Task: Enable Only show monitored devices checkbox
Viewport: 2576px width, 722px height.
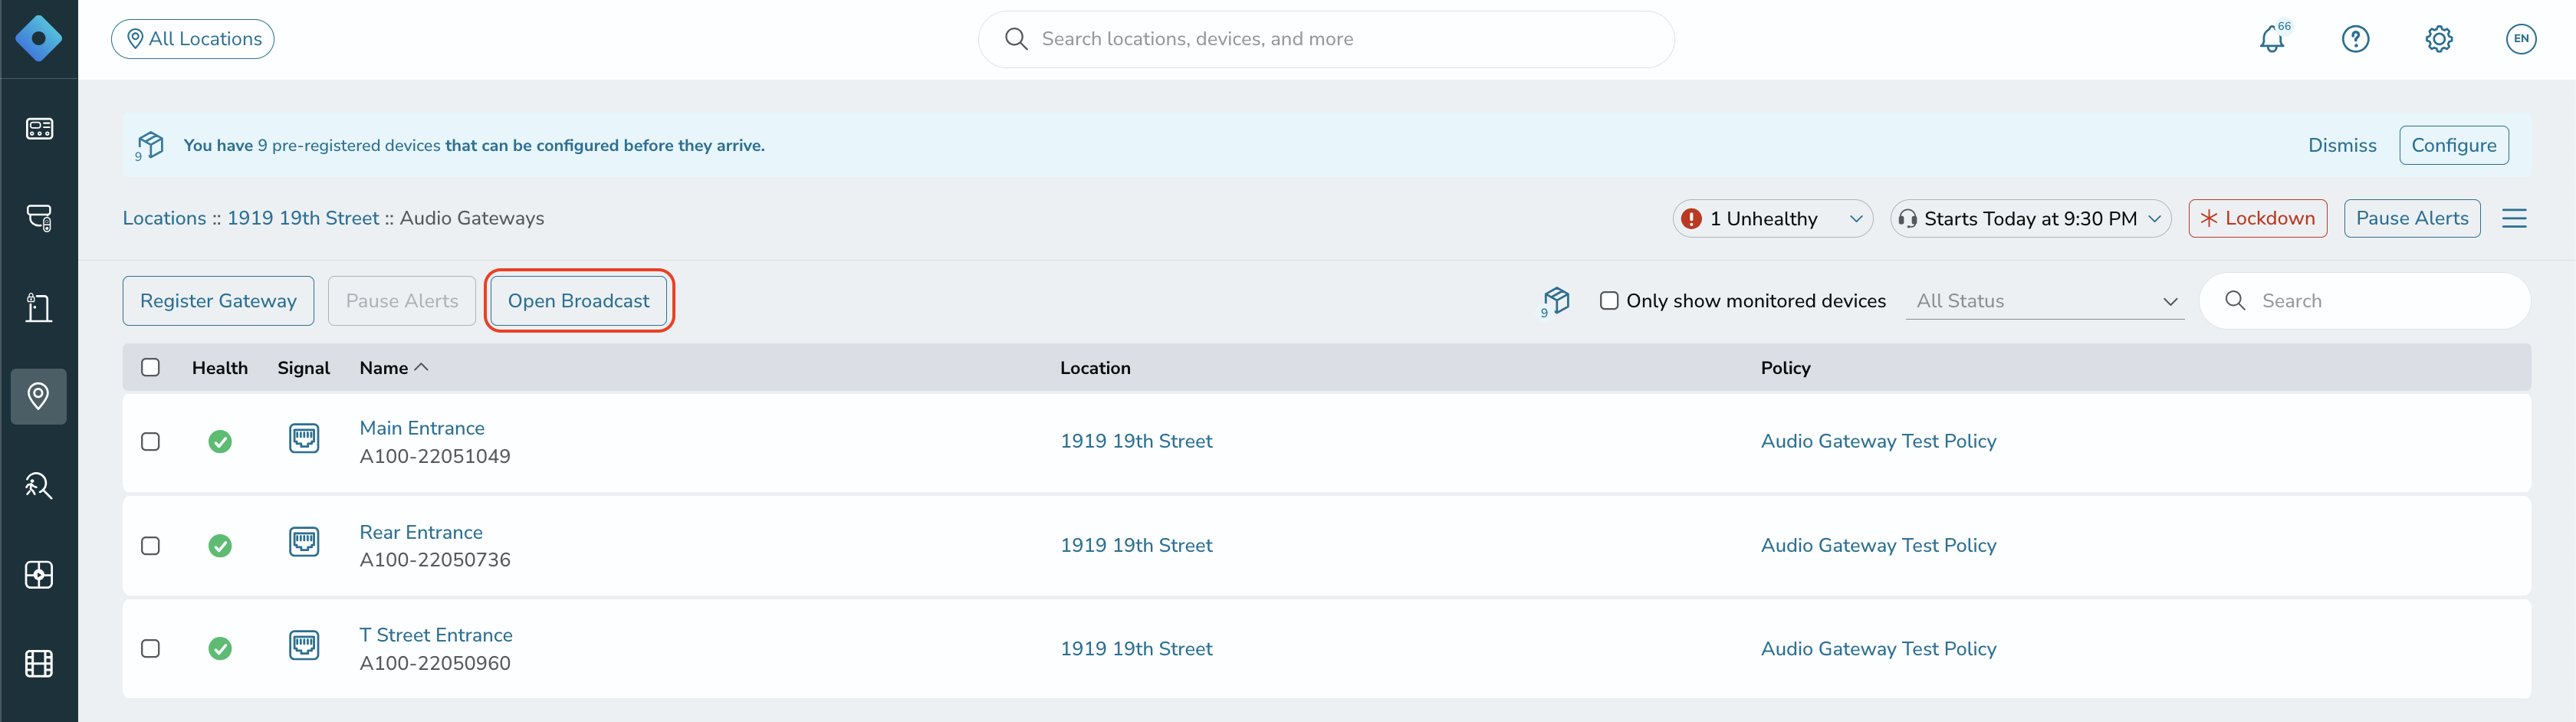Action: pos(1609,300)
